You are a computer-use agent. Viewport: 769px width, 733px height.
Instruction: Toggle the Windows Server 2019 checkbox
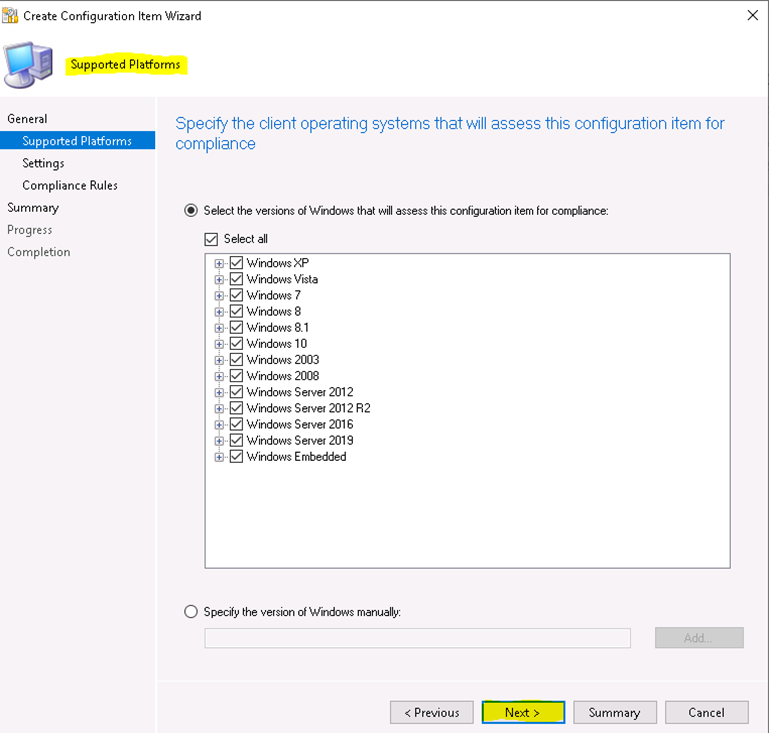[x=236, y=441]
